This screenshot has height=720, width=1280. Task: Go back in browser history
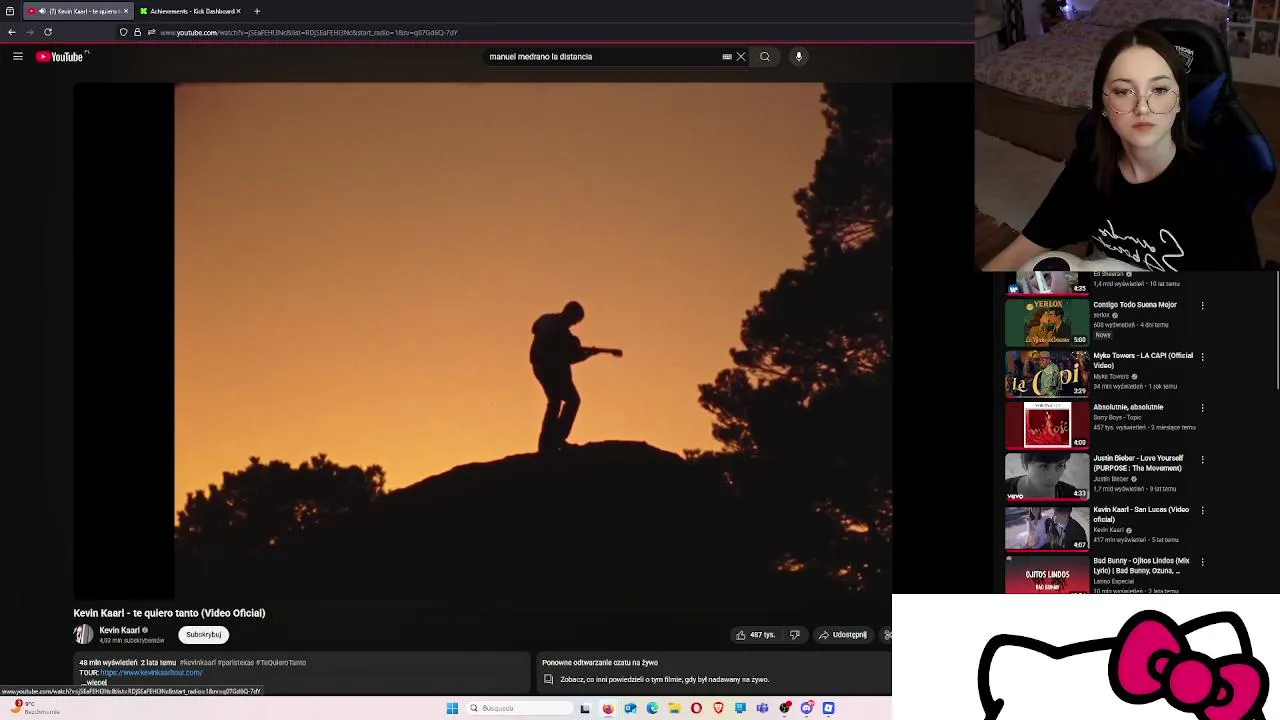pos(12,32)
